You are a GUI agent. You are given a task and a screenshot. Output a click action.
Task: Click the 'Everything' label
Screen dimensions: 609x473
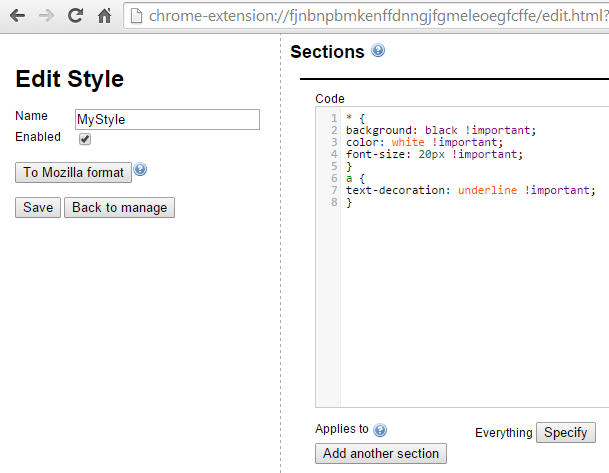[x=503, y=433]
